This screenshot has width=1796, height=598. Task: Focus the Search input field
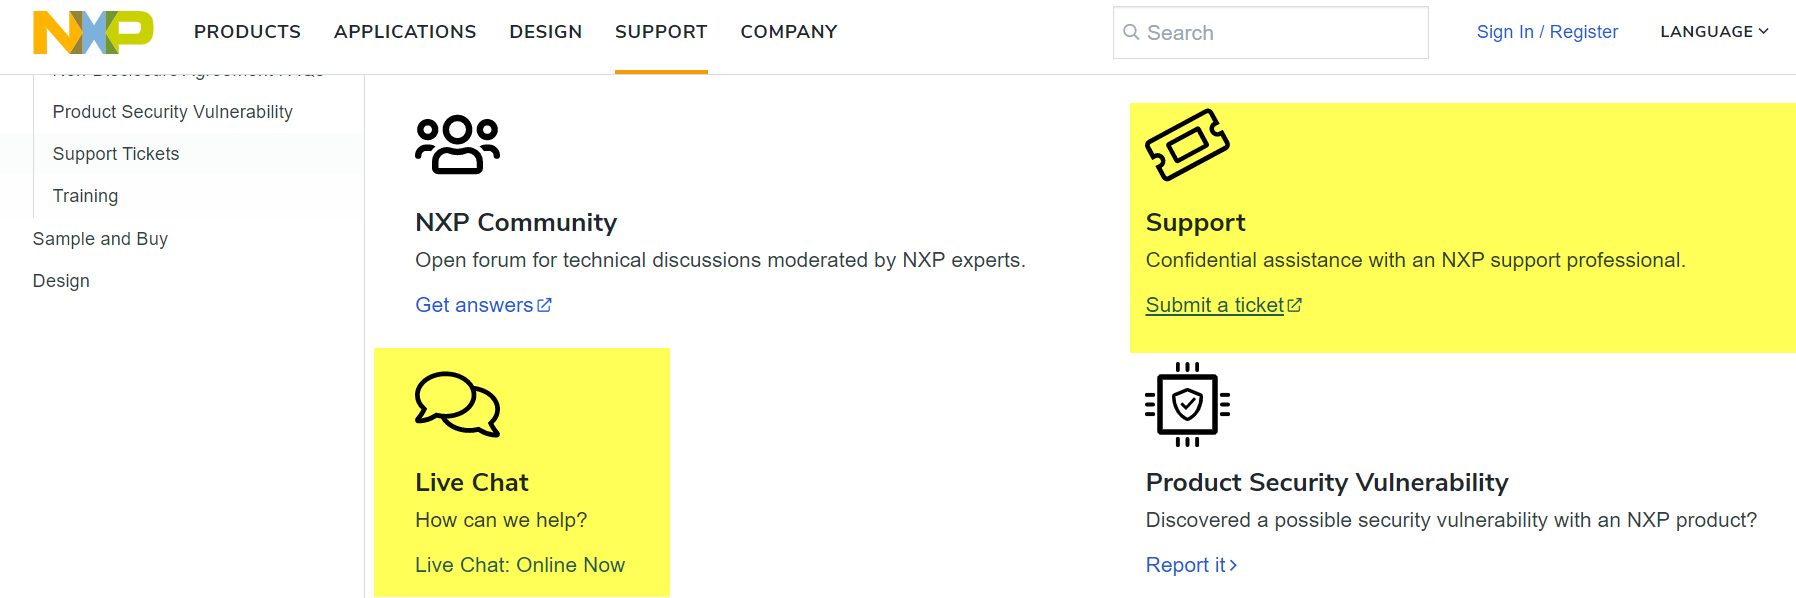click(1280, 33)
